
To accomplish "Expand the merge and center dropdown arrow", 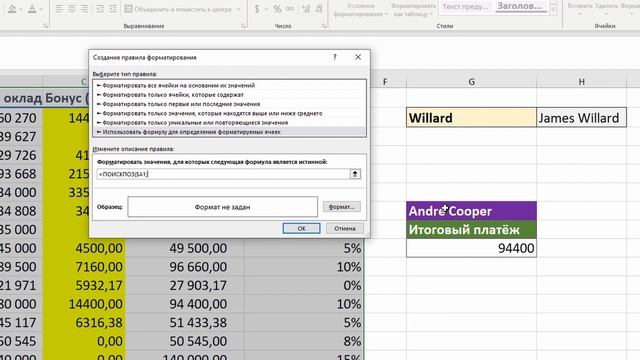I will [x=238, y=9].
